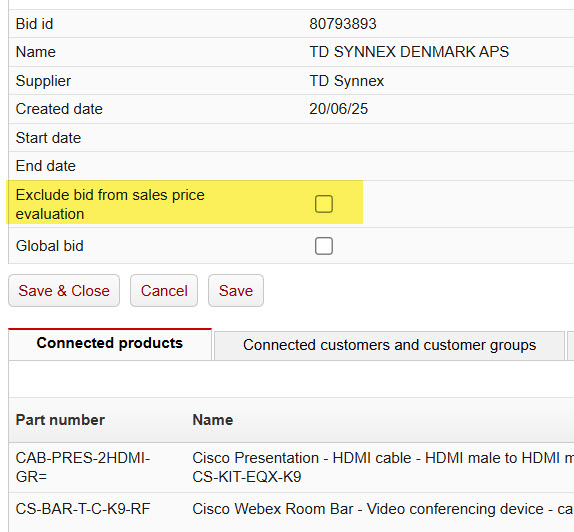Click the name value TD SYNNEX DENMARK APS
Screen dimensions: 574x532
[409, 52]
